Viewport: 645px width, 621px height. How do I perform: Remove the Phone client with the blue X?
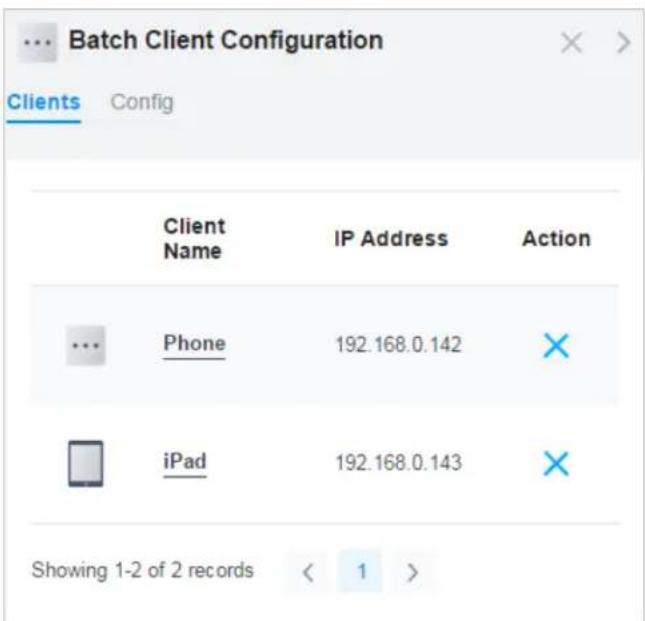point(556,345)
